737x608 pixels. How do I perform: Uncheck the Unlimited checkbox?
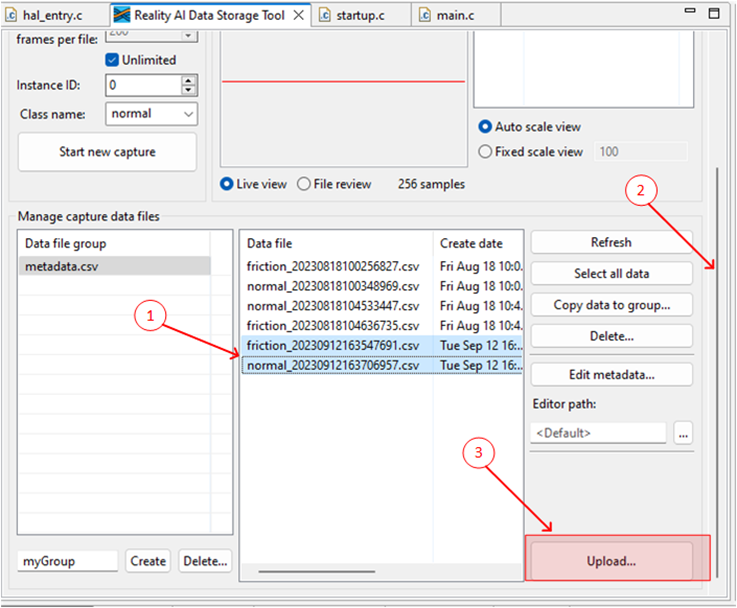tap(112, 60)
